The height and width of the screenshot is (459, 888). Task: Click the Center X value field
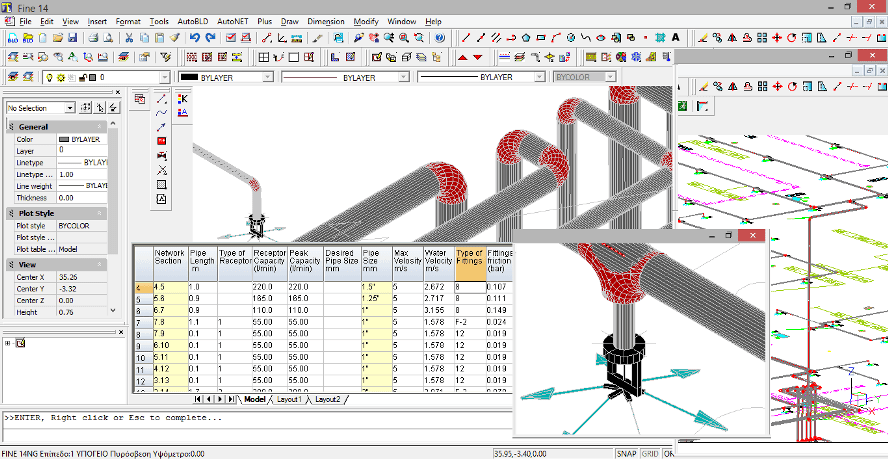coord(82,276)
